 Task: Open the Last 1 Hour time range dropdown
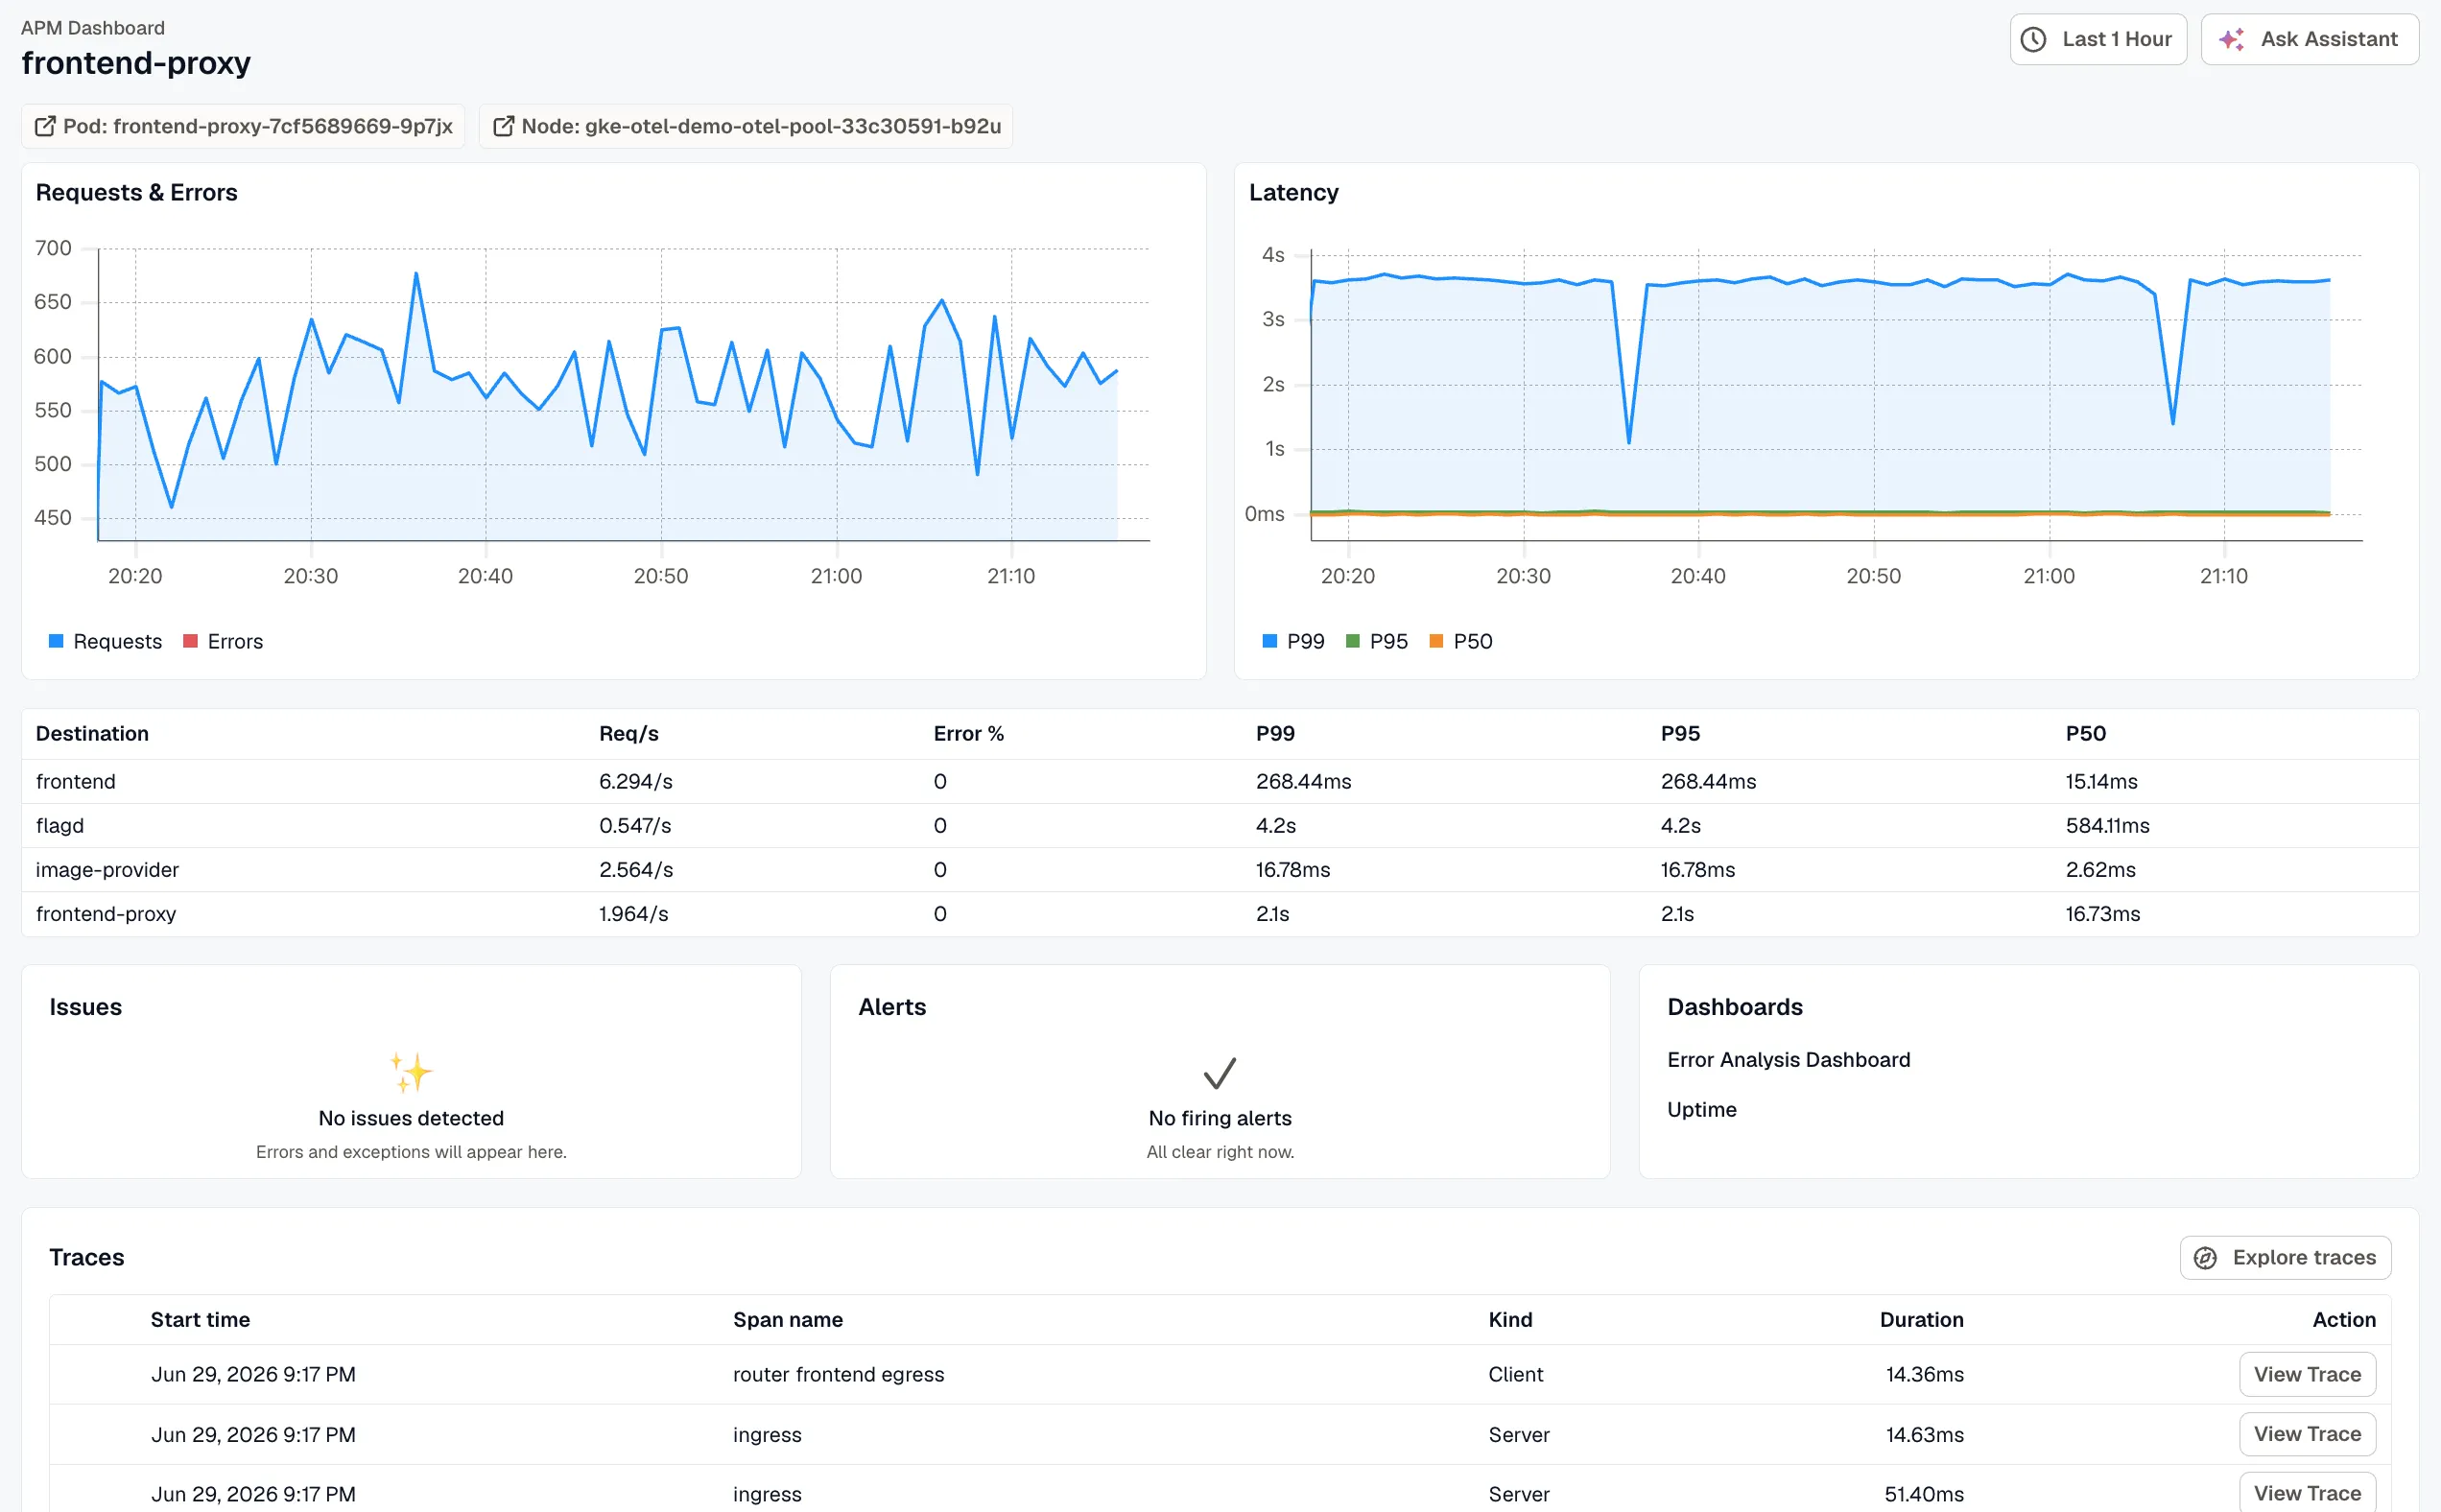pyautogui.click(x=2098, y=39)
